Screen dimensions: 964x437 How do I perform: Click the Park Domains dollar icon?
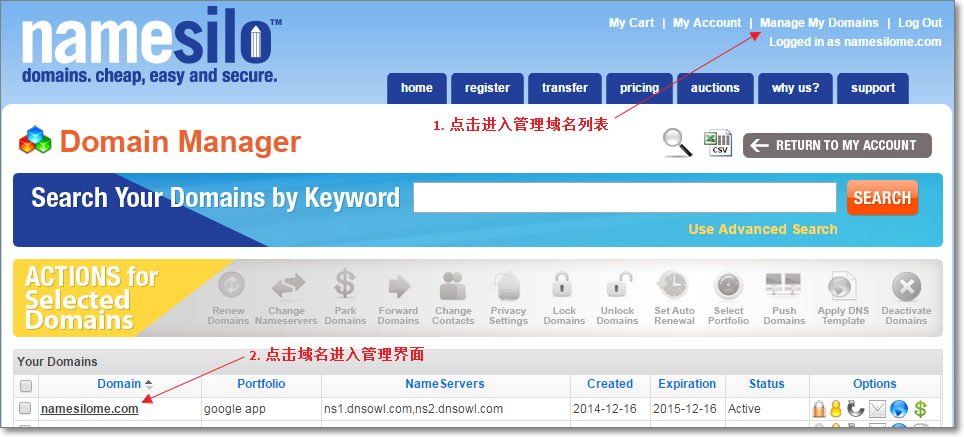345,285
